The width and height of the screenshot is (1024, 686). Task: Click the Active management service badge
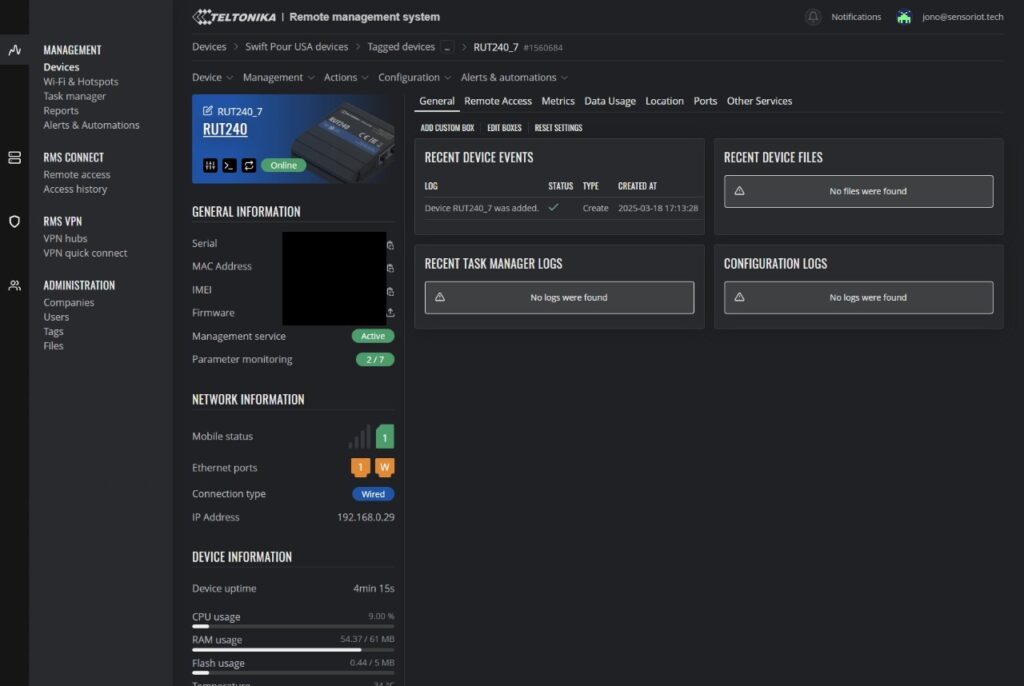pos(373,336)
